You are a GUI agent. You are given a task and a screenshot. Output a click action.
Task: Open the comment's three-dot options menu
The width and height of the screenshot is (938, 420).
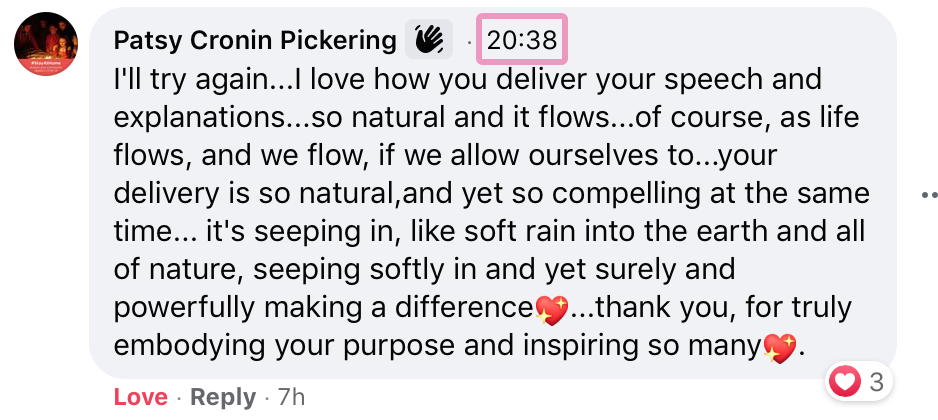(929, 195)
